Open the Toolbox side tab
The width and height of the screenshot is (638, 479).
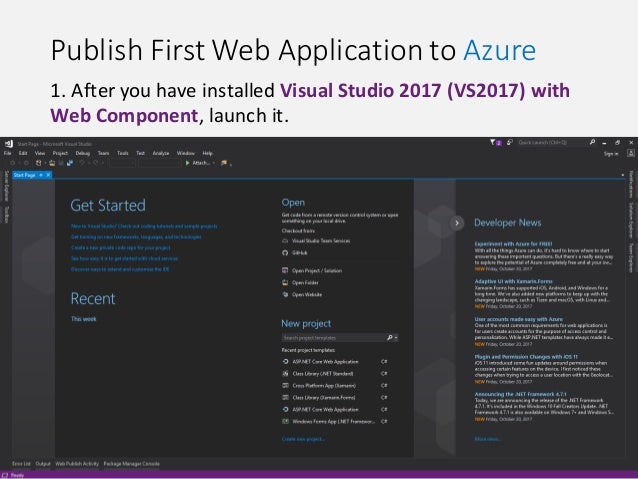(6, 214)
